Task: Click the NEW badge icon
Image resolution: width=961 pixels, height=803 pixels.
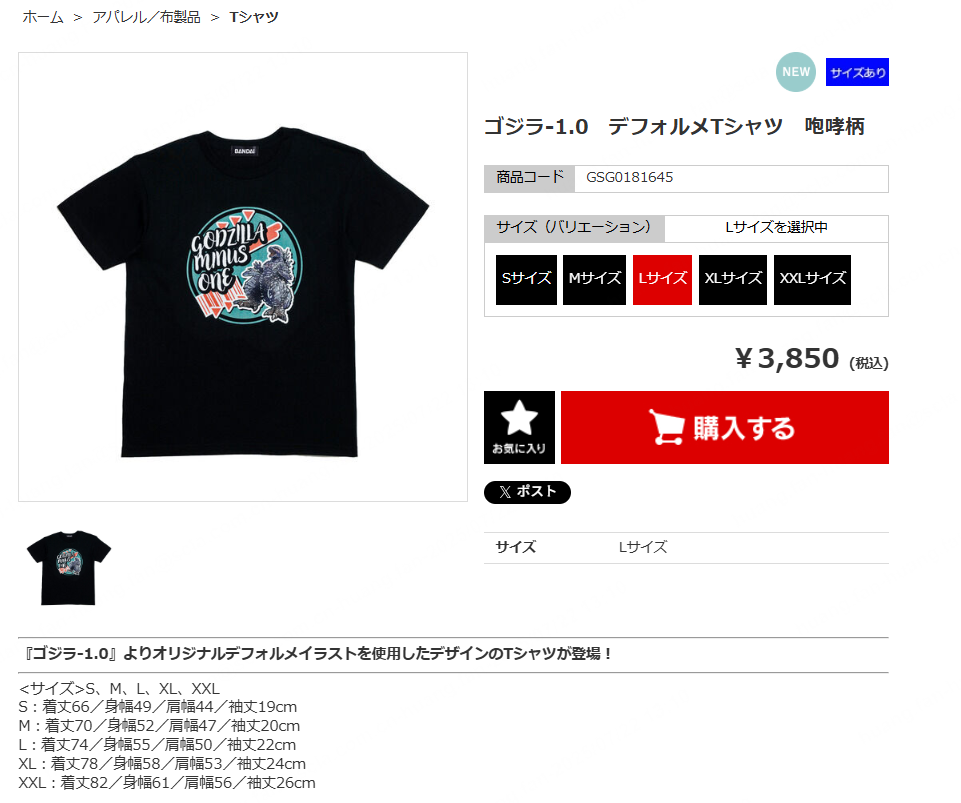Action: [x=796, y=72]
